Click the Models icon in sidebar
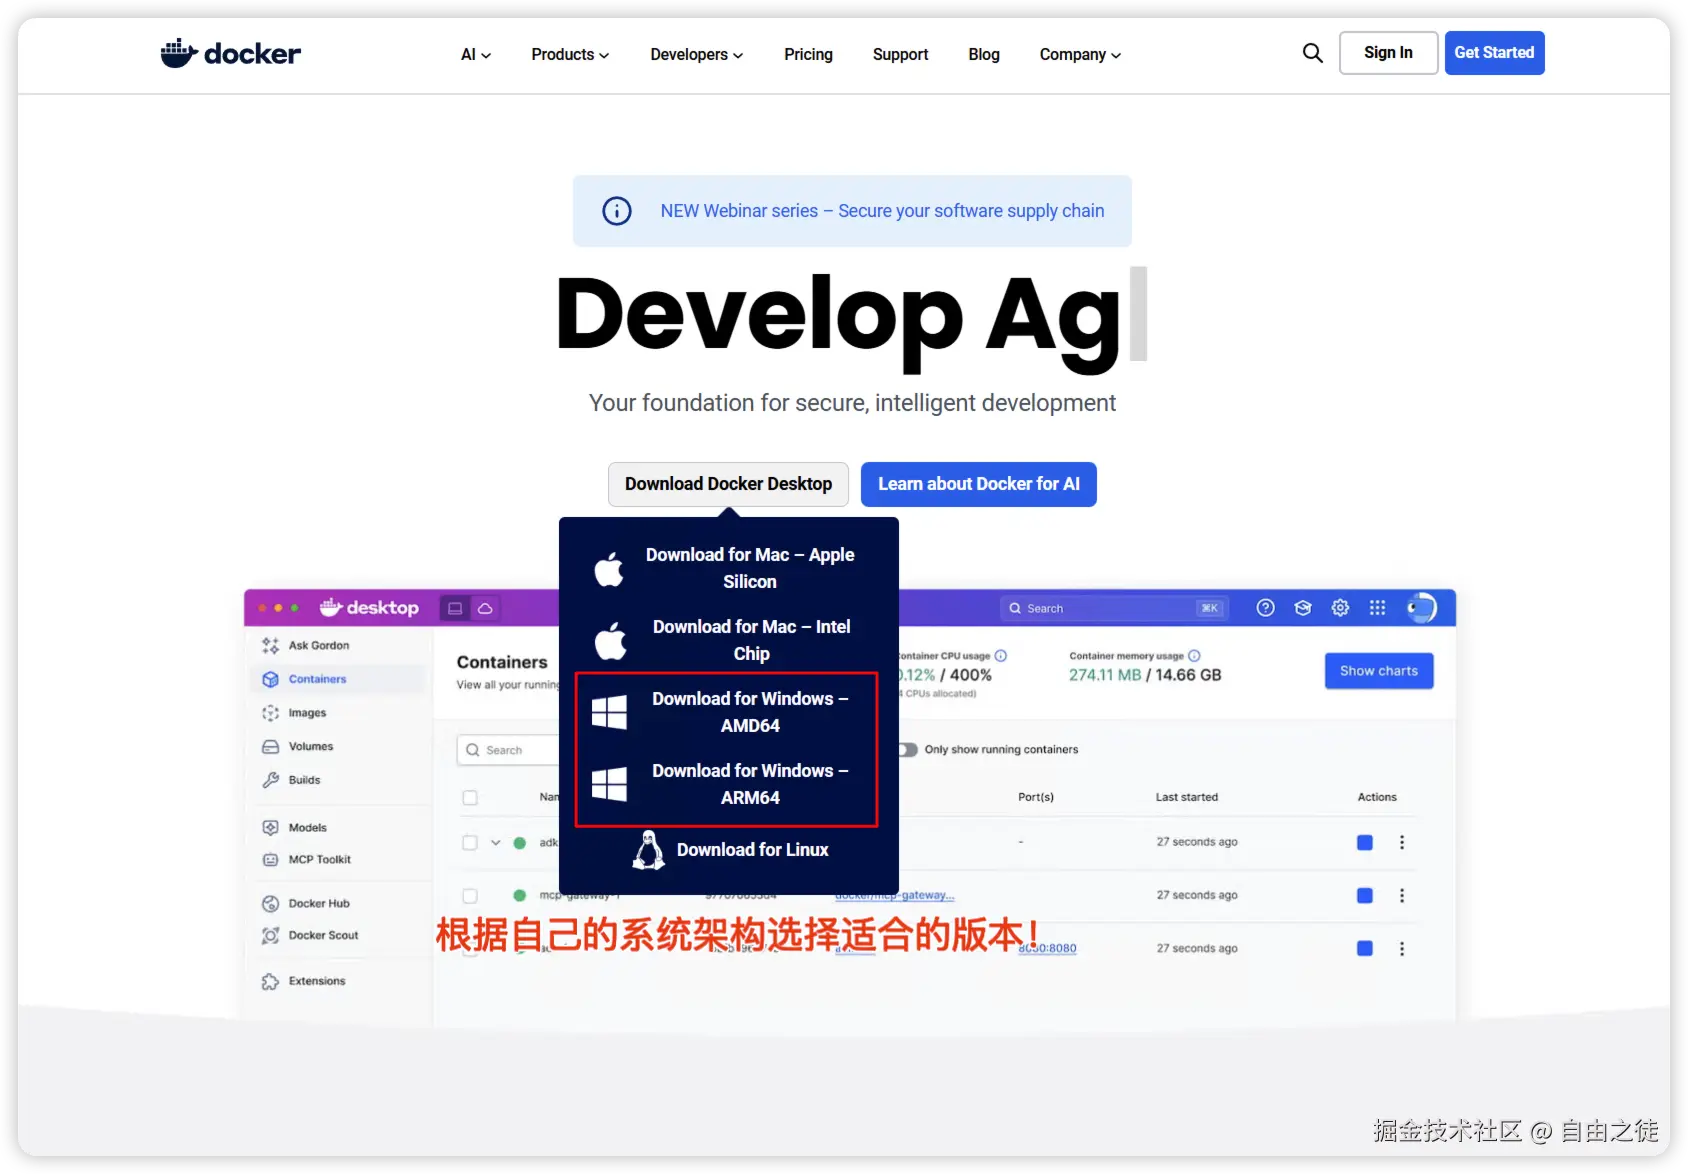The height and width of the screenshot is (1174, 1688). [x=270, y=828]
